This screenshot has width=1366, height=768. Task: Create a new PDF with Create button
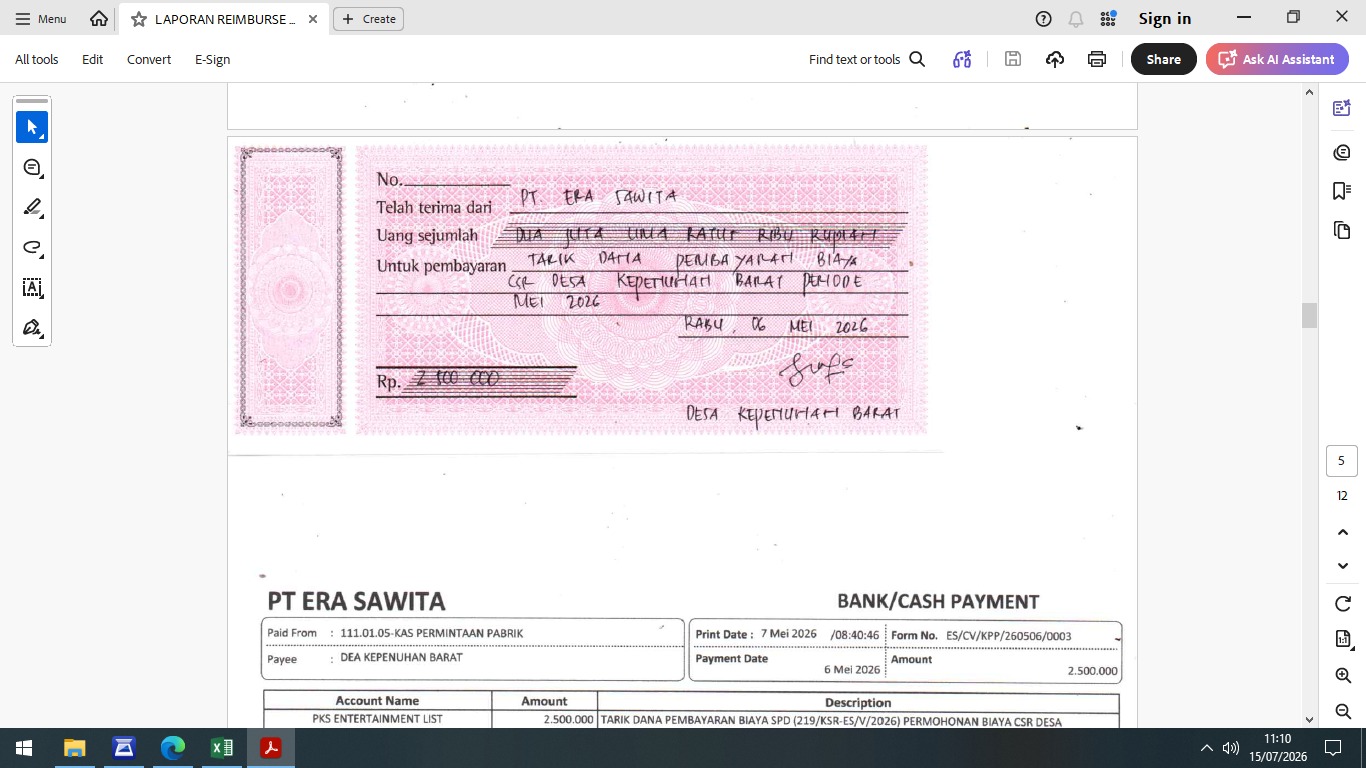point(368,19)
